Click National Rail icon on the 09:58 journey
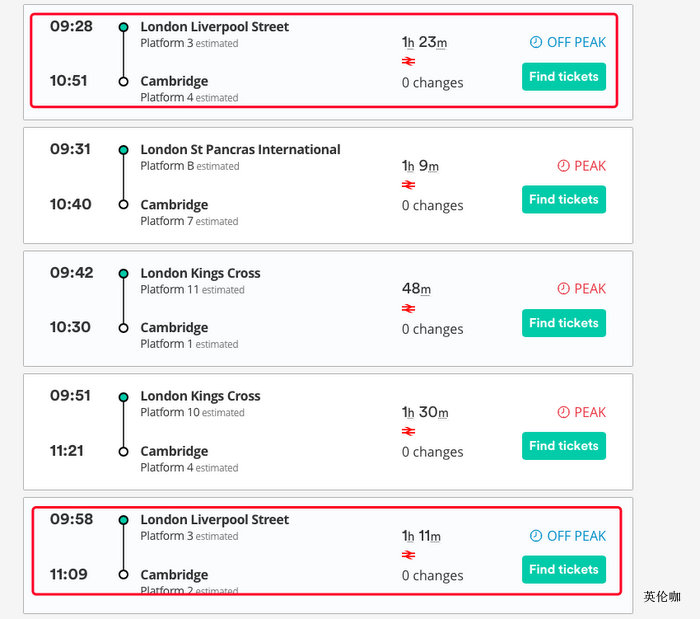Screen dimensions: 700x619 [x=408, y=555]
